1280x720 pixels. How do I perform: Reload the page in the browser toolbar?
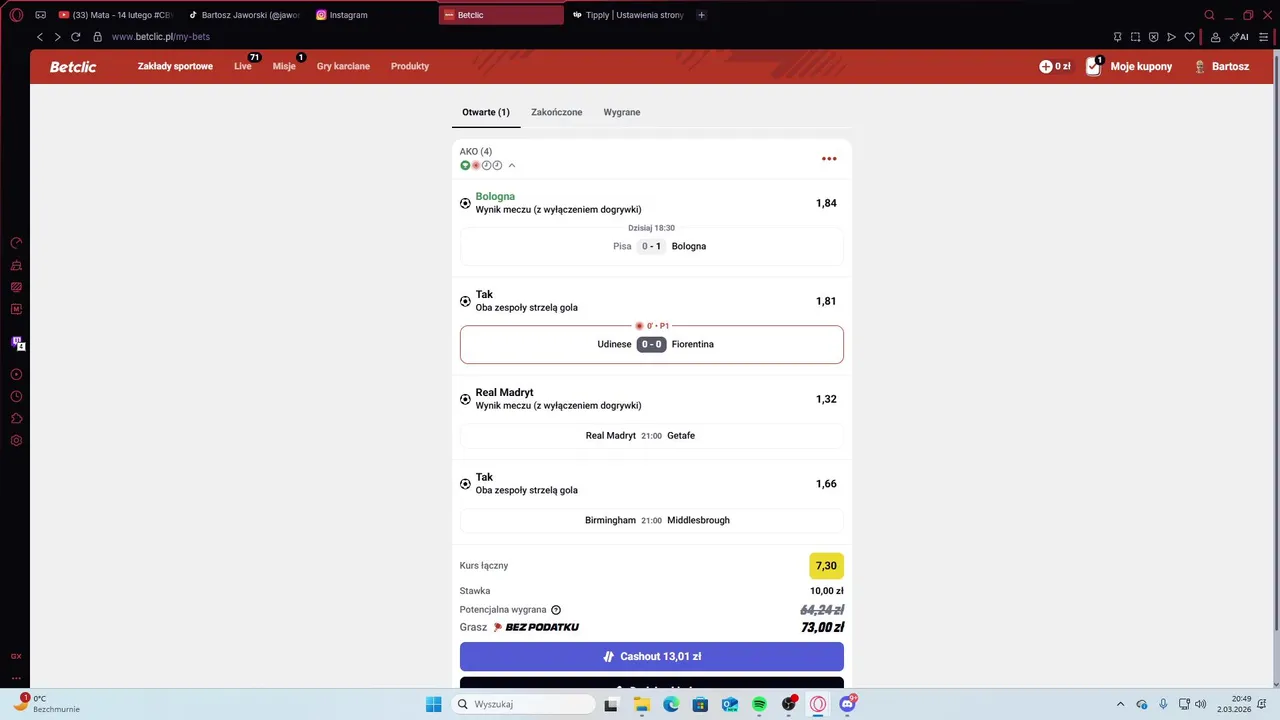click(75, 37)
